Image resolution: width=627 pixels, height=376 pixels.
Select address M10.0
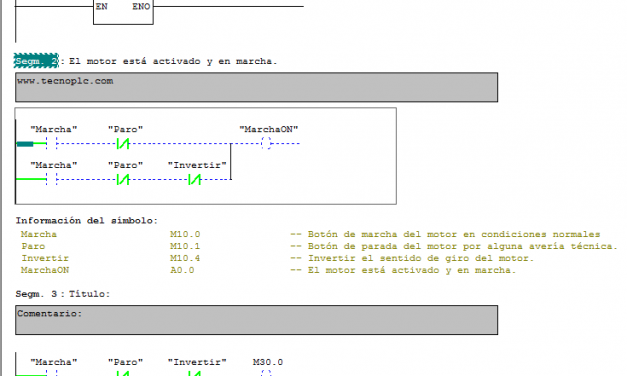pyautogui.click(x=185, y=234)
